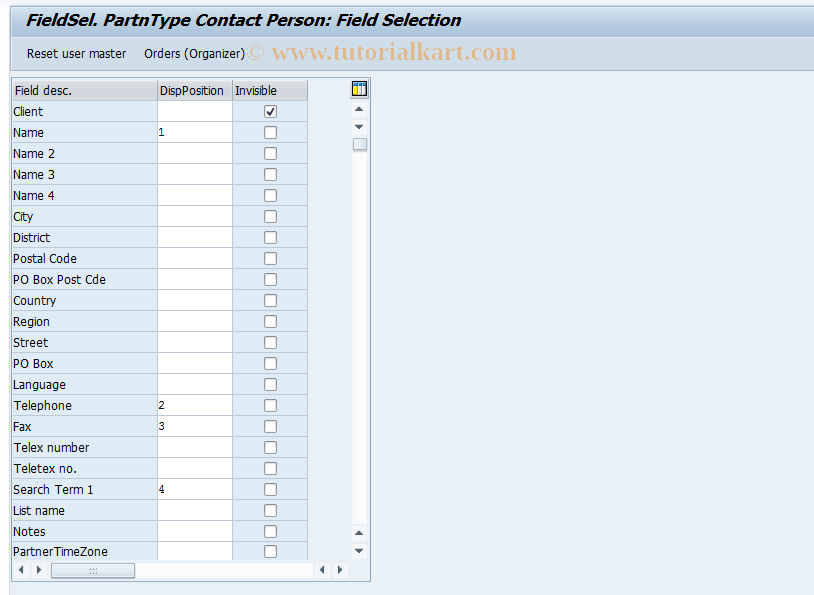Screen dimensions: 814x595
Task: Mark Fax as invisible
Action: [x=270, y=427]
